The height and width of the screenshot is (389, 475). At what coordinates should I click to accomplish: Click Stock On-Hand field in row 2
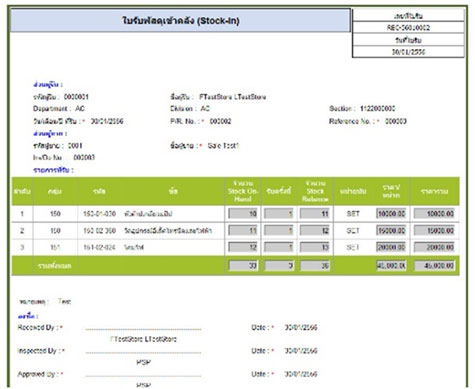pos(243,230)
